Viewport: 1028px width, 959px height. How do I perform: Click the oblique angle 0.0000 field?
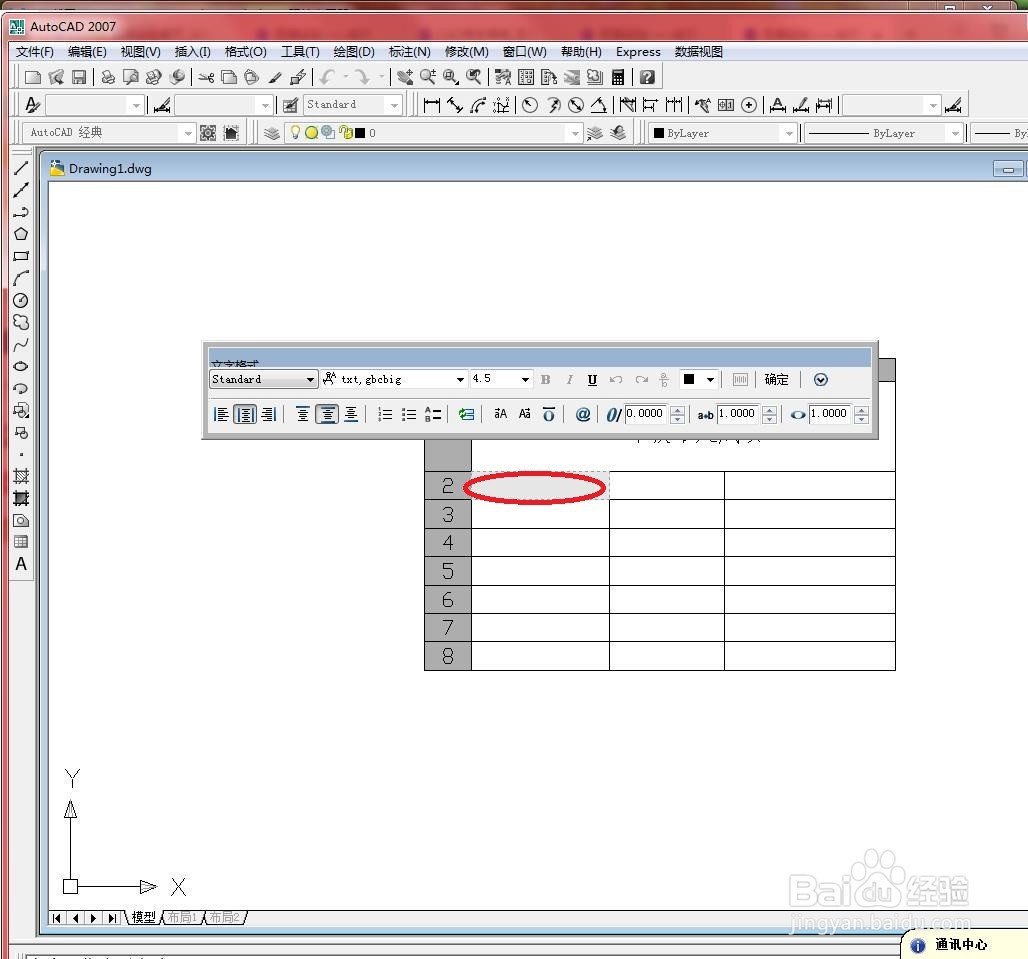644,414
